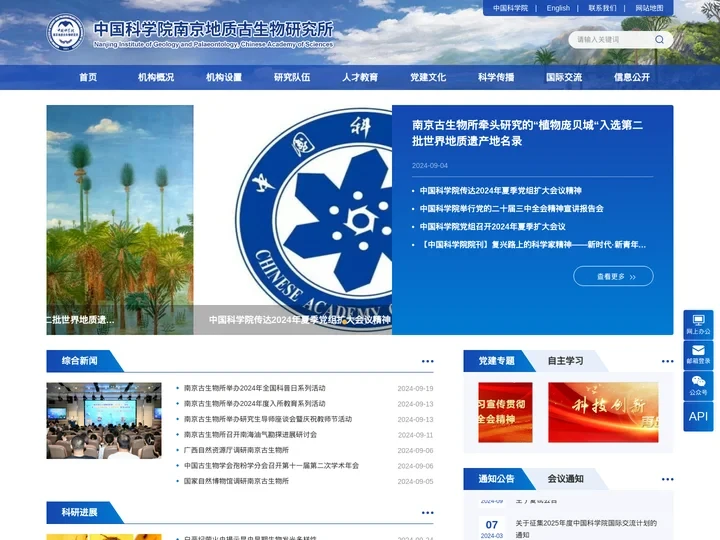720x540 pixels.
Task: Switch to the English site
Action: coord(558,8)
